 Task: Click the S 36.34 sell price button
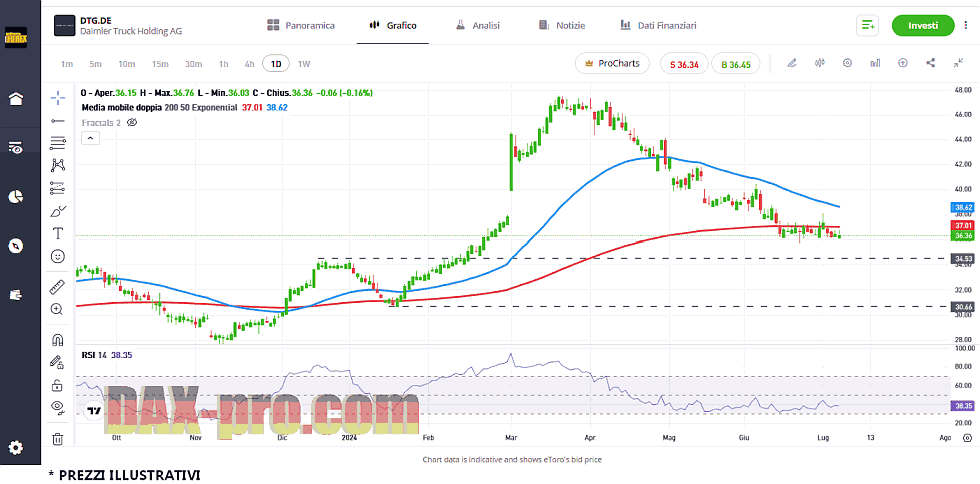684,64
